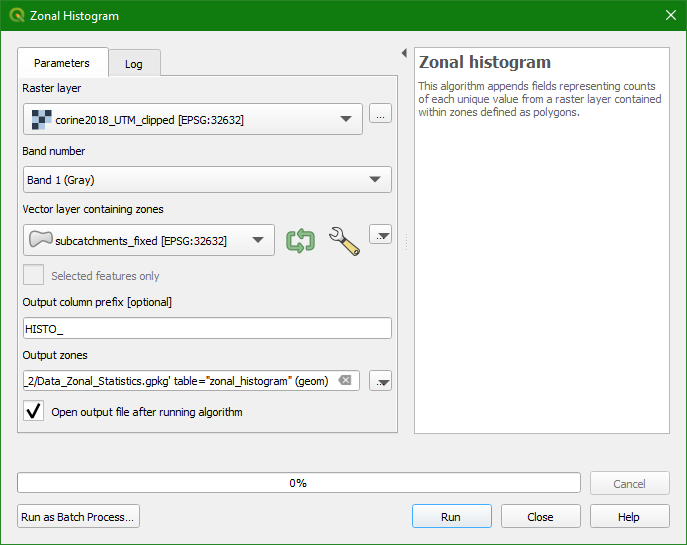Open the Help button

coord(629,517)
